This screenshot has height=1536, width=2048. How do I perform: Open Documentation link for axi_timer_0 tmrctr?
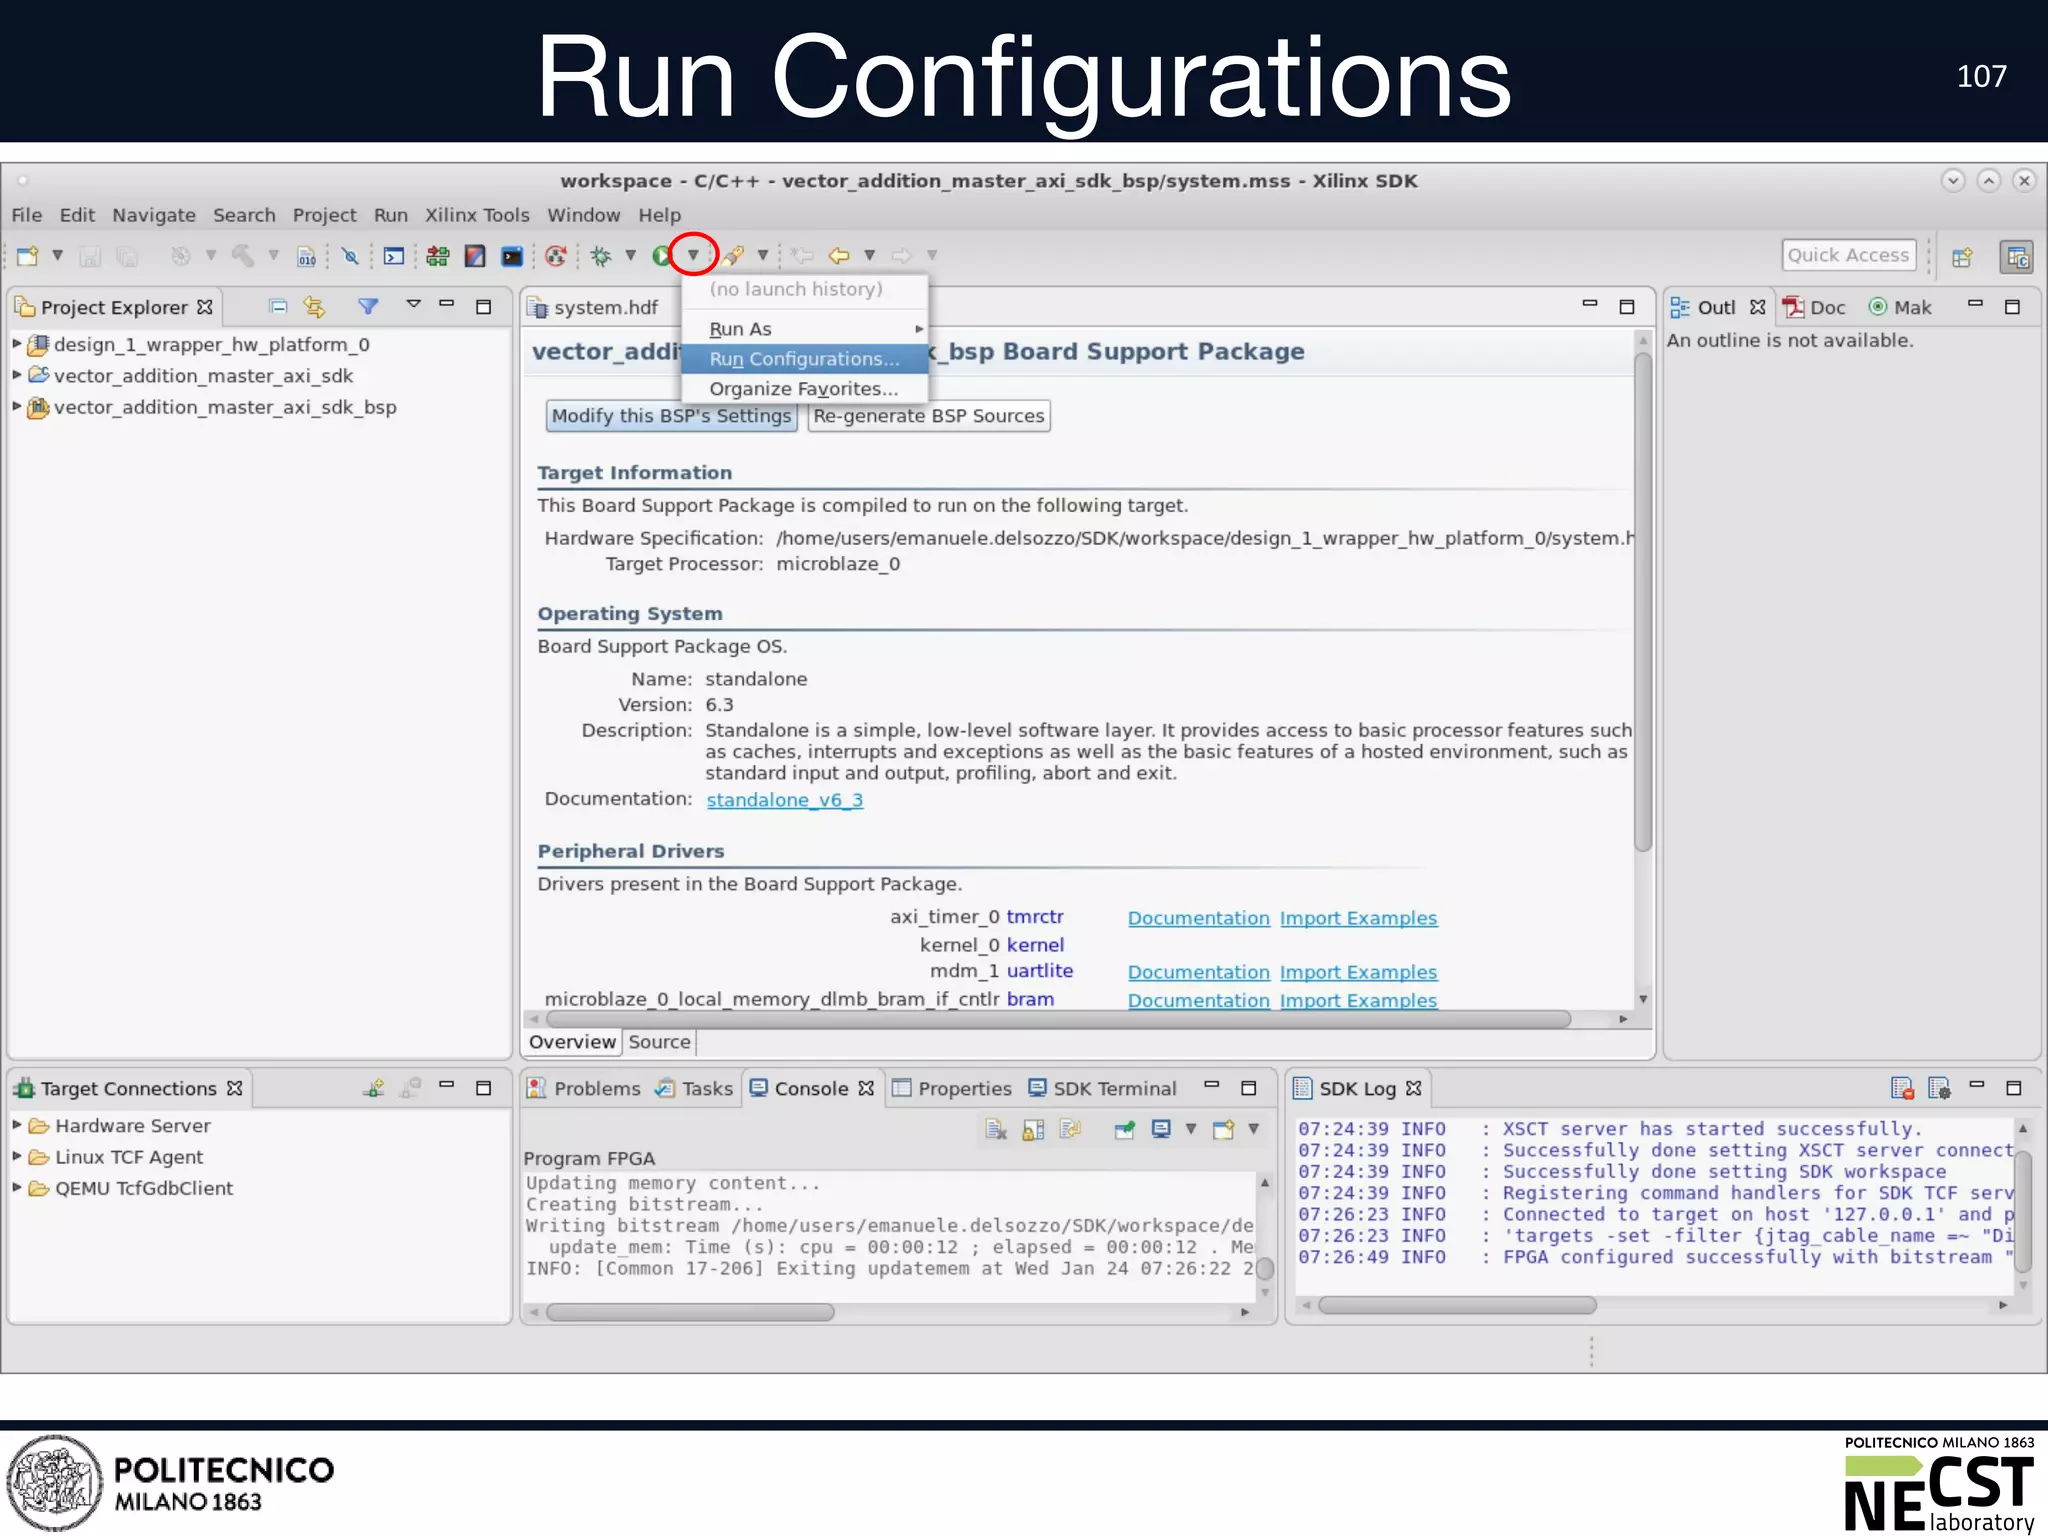coord(1198,918)
